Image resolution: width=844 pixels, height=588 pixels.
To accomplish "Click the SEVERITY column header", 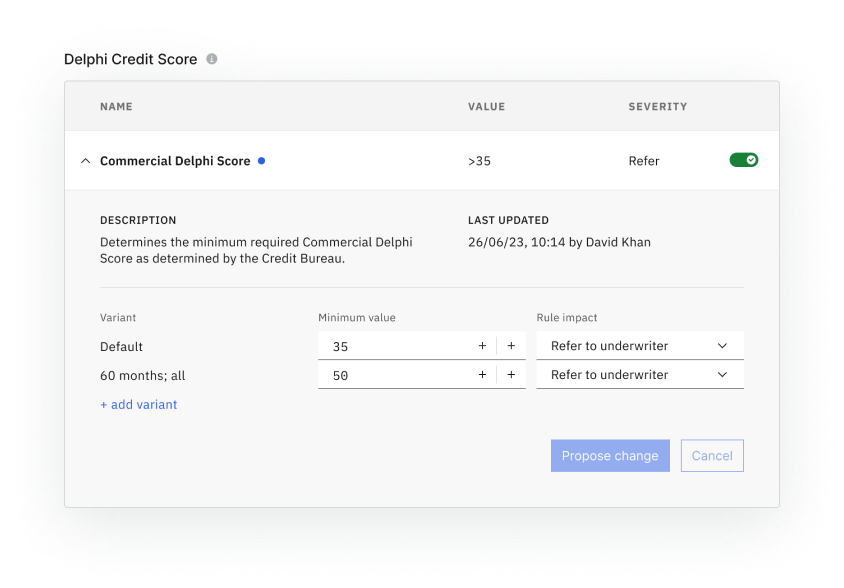I will point(657,107).
